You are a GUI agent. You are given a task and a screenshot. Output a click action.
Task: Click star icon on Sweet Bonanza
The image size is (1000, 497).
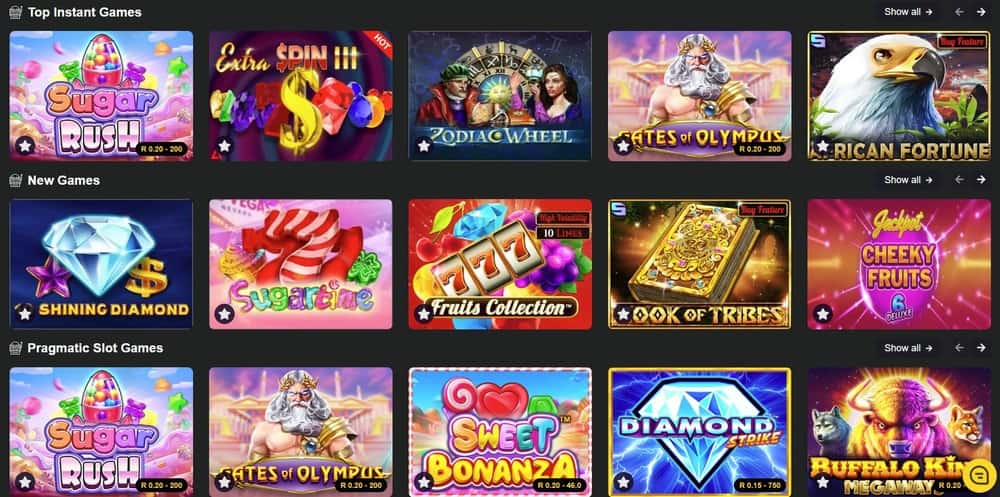[424, 482]
